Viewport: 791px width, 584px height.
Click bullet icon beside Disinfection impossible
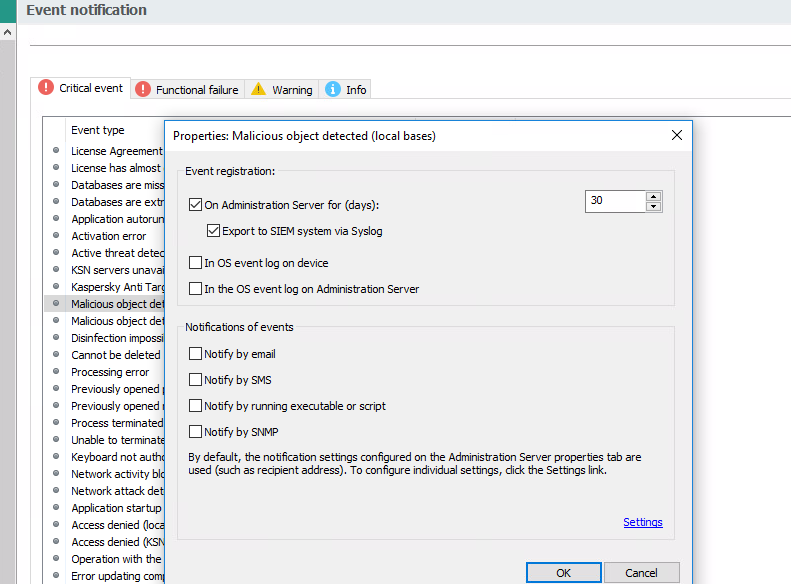coord(57,338)
